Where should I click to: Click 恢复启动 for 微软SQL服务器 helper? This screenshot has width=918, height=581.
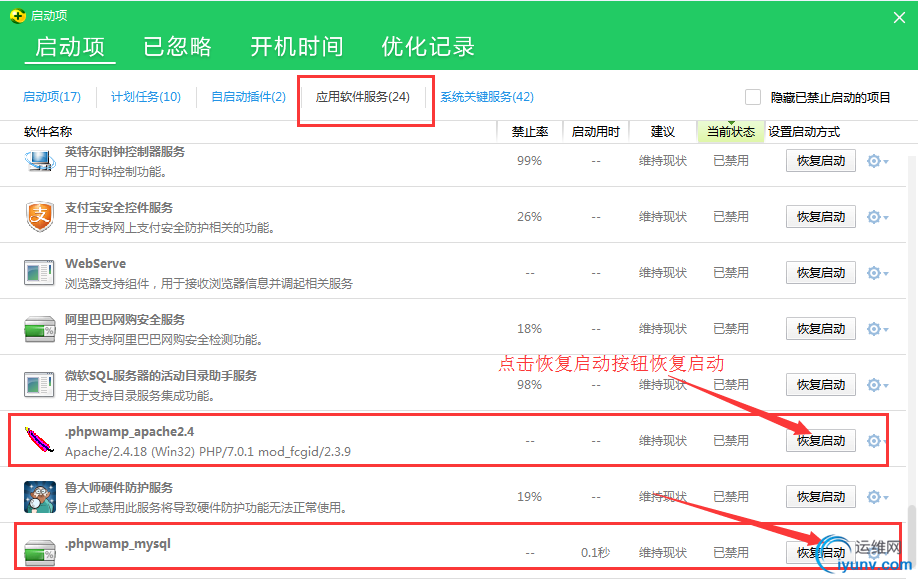coord(820,385)
